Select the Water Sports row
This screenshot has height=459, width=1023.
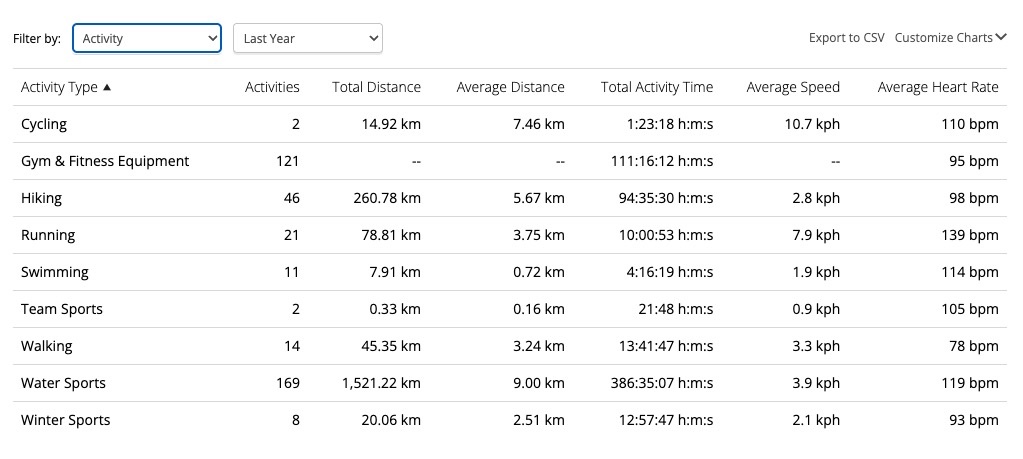63,383
